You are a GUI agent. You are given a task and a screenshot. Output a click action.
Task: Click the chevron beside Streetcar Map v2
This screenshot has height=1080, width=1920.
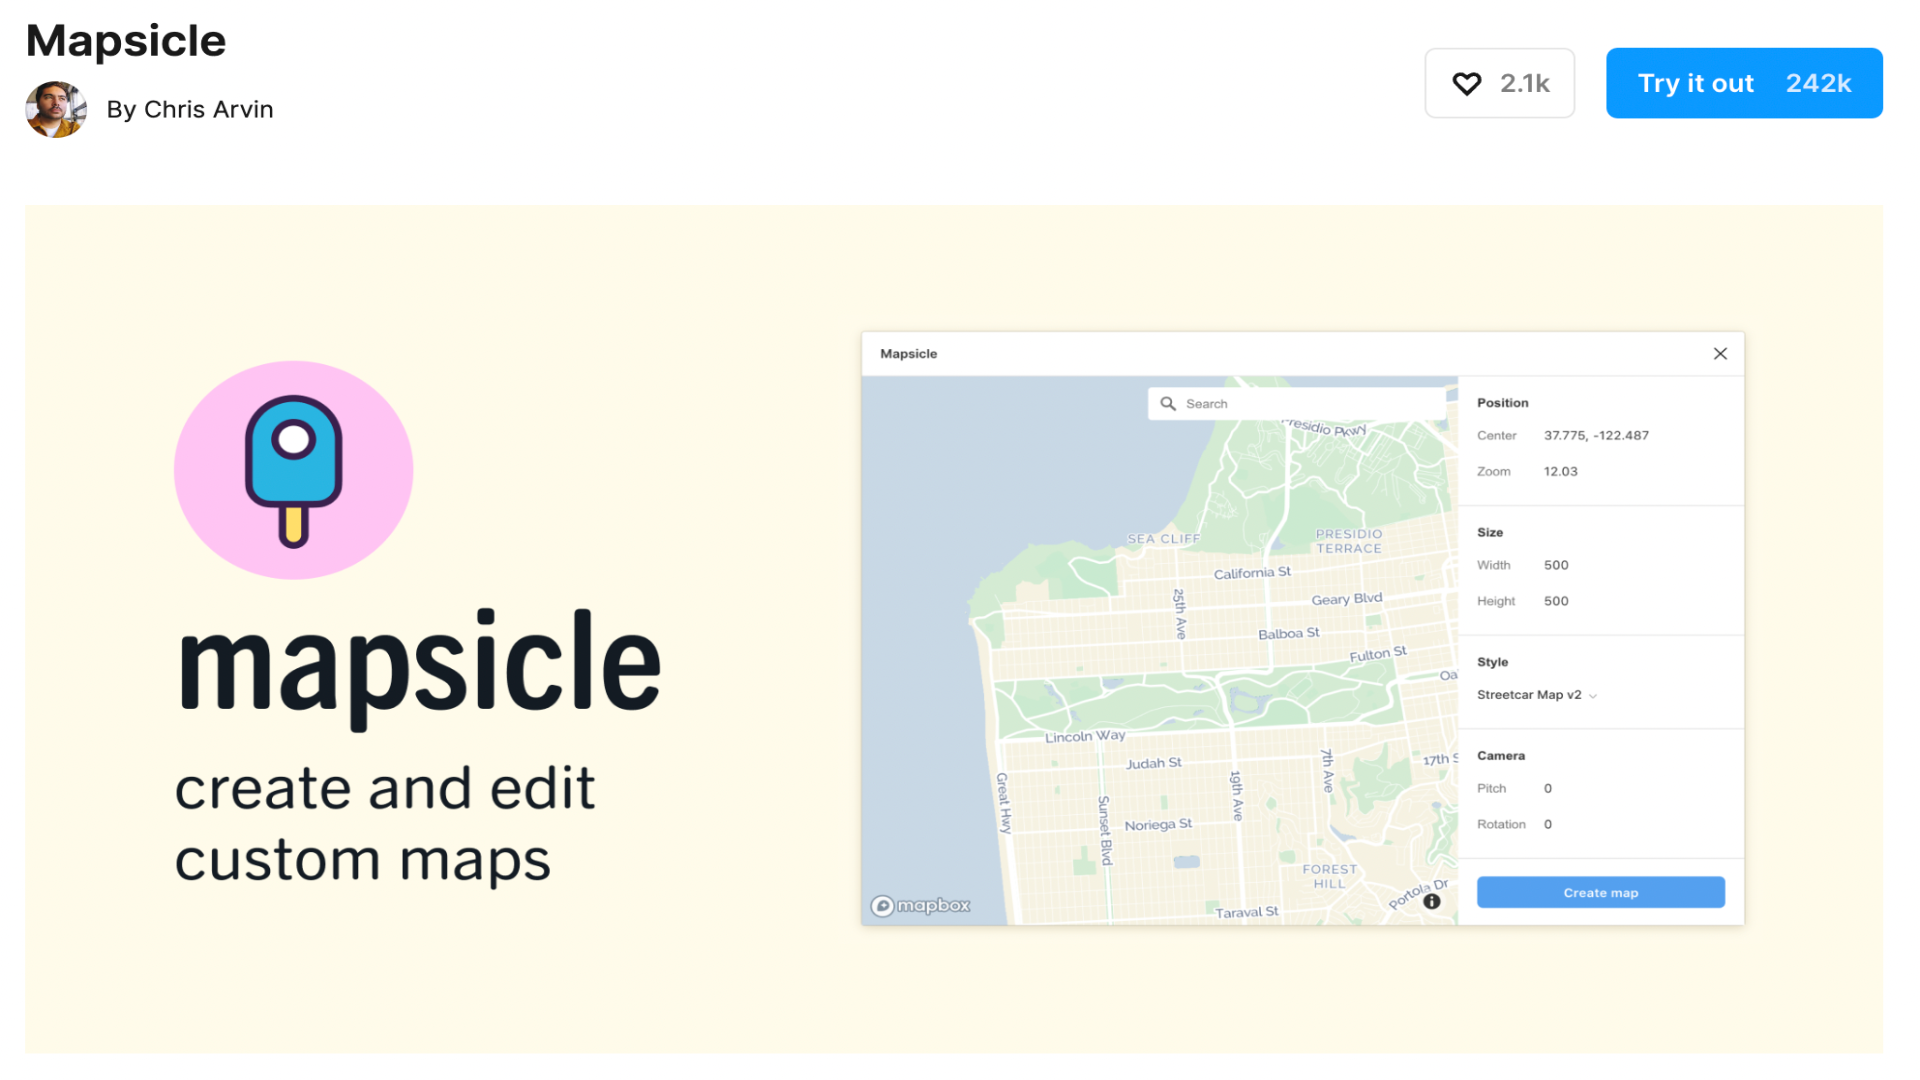coord(1592,695)
